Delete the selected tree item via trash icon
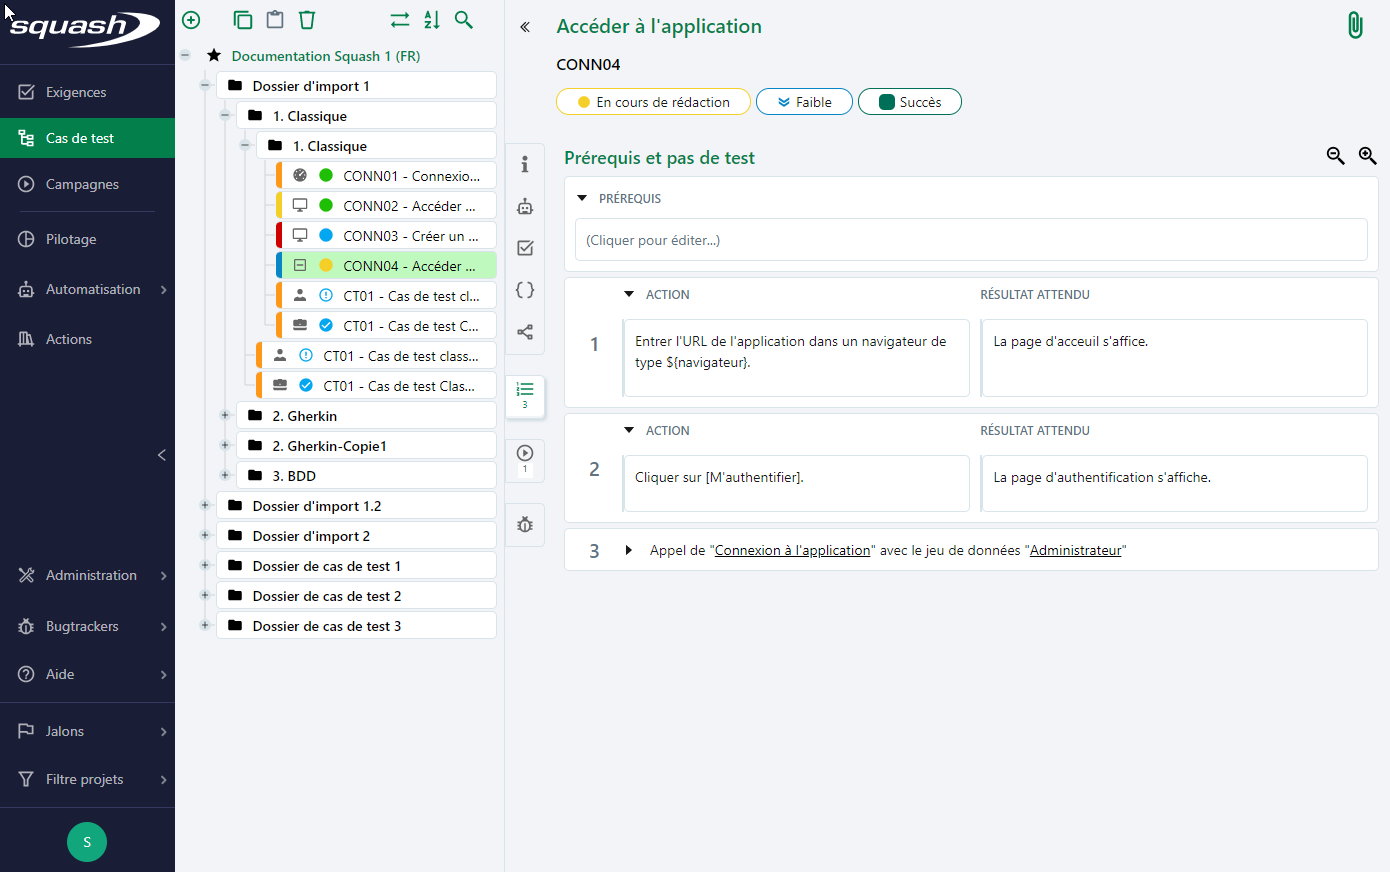This screenshot has height=872, width=1390. (x=307, y=19)
